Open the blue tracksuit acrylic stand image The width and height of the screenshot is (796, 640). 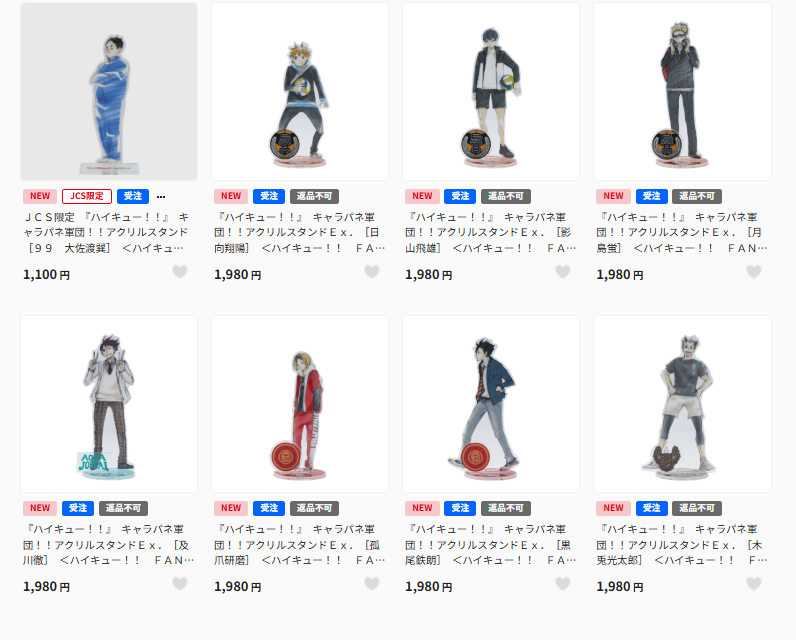click(109, 91)
